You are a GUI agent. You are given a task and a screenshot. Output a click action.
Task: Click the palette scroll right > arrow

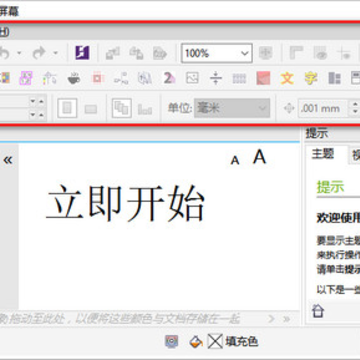pyautogui.click(x=271, y=319)
